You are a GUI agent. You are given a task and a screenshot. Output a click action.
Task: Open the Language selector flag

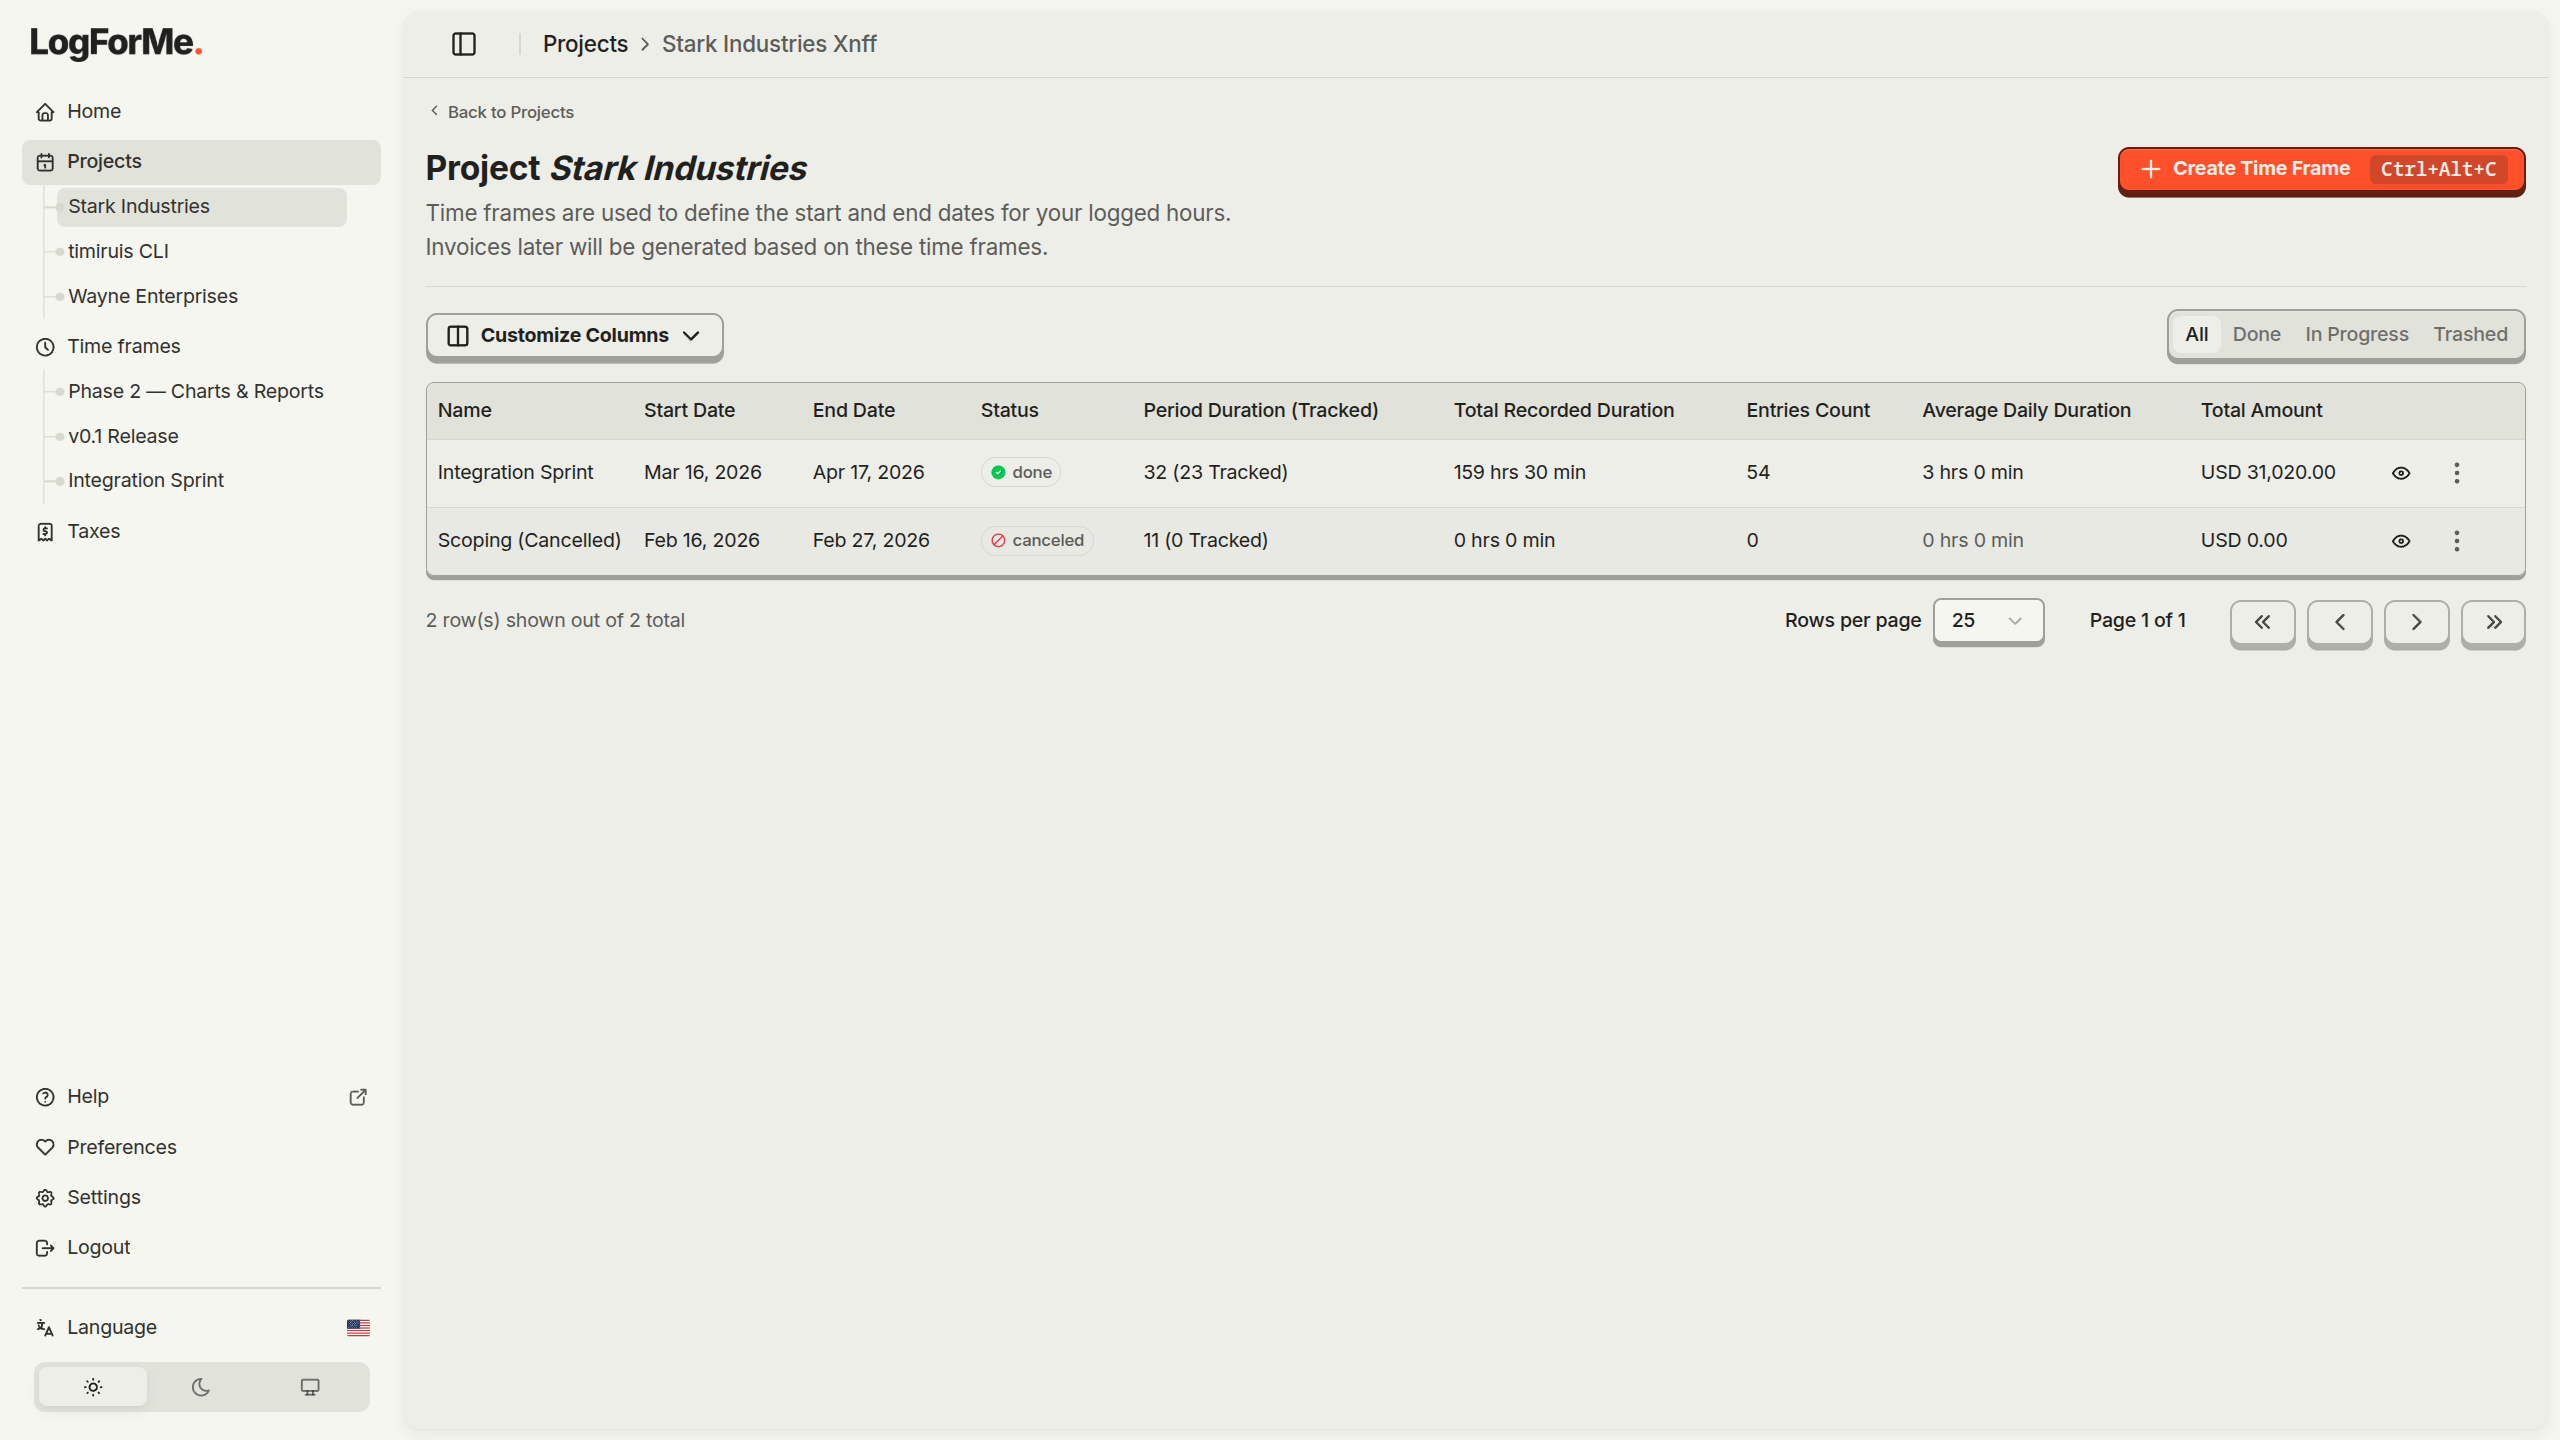point(358,1328)
